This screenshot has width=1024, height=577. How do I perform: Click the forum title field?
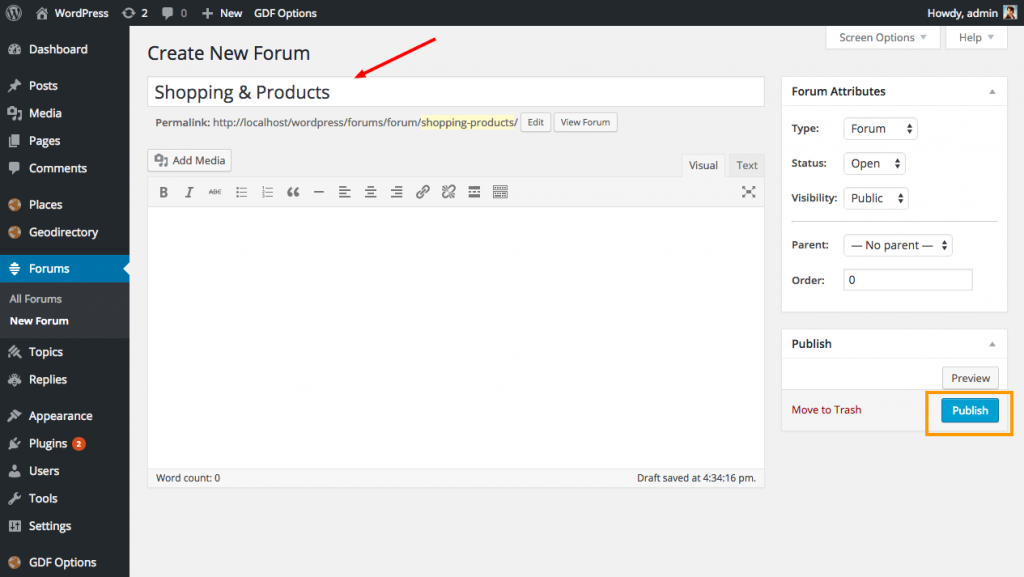456,92
